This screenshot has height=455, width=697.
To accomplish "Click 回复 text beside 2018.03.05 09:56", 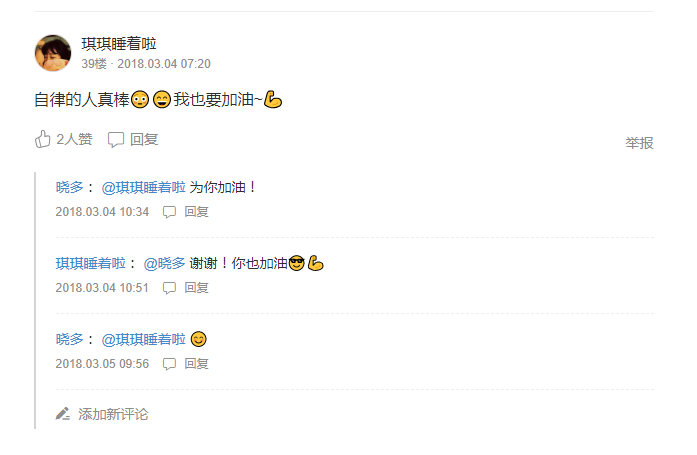I will [196, 364].
